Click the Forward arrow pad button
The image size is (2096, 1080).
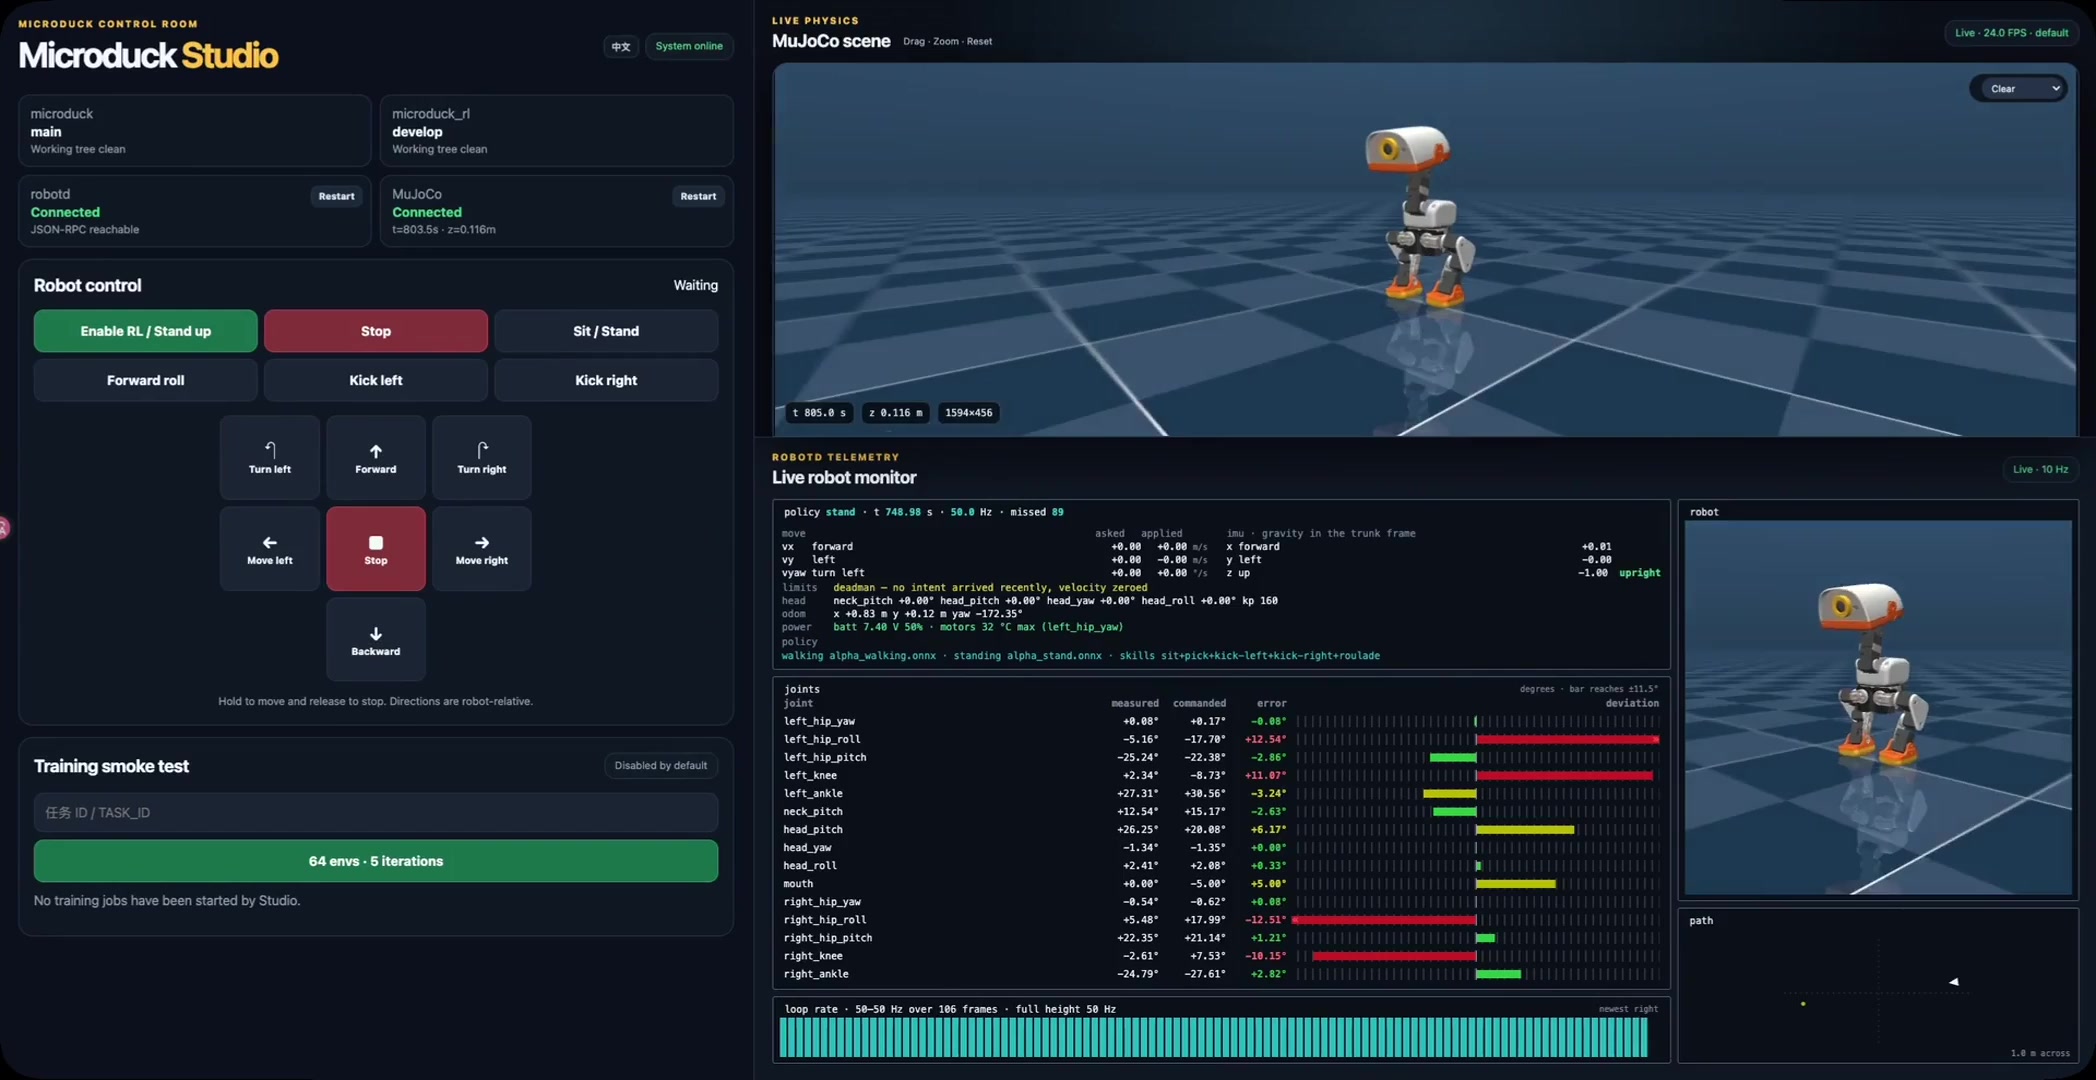point(375,458)
